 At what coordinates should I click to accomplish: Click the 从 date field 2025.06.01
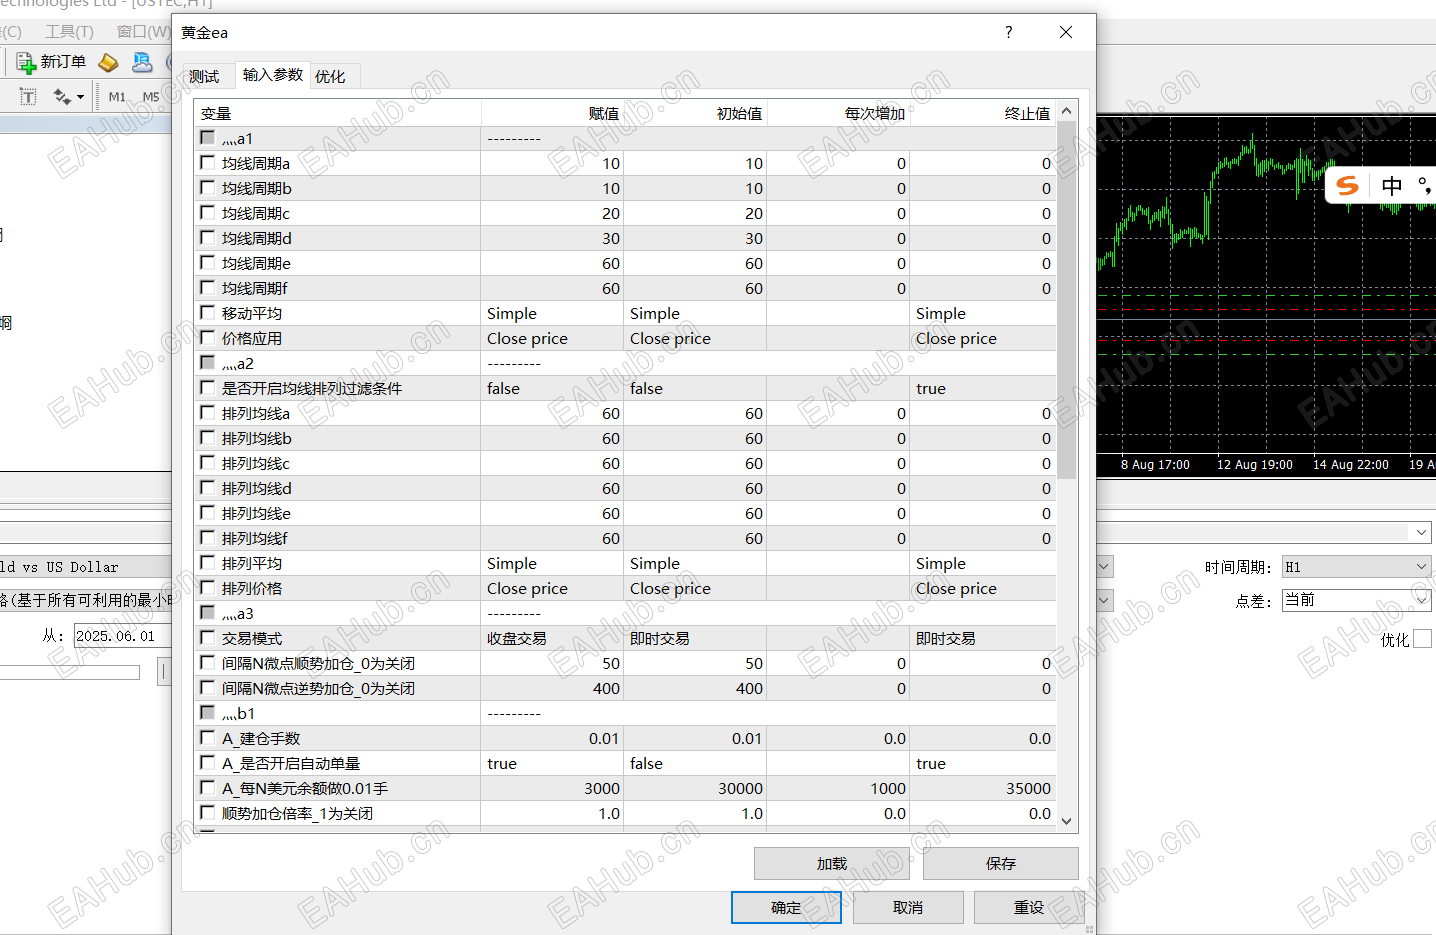(x=123, y=636)
